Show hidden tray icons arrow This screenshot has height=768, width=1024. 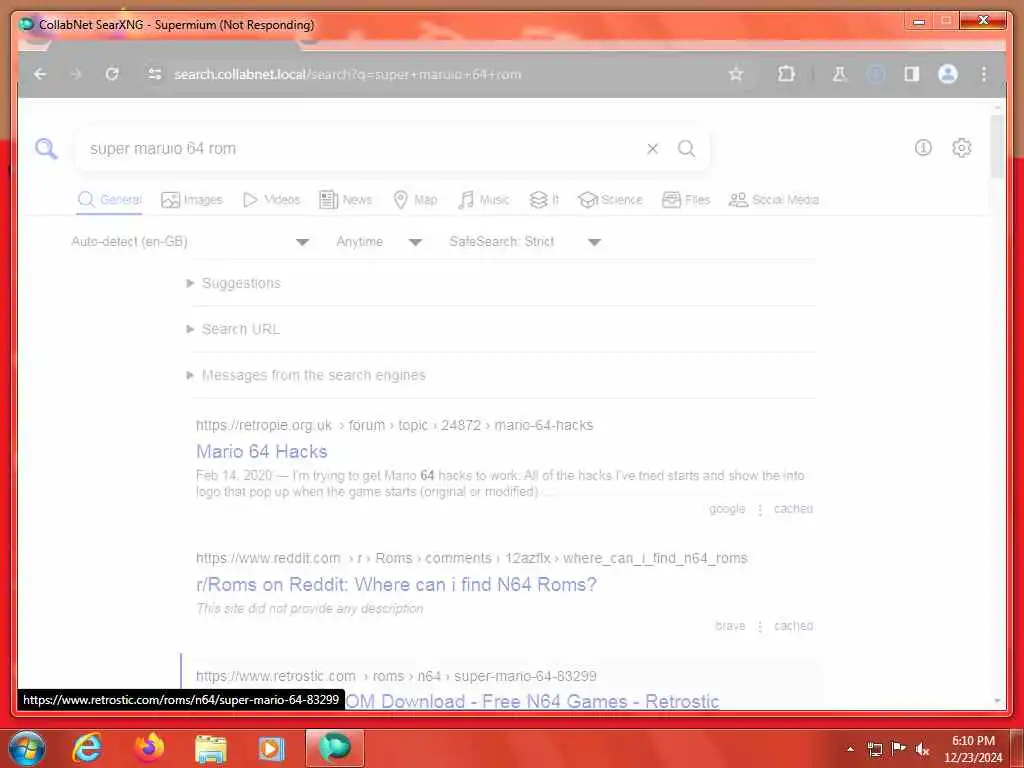point(850,749)
